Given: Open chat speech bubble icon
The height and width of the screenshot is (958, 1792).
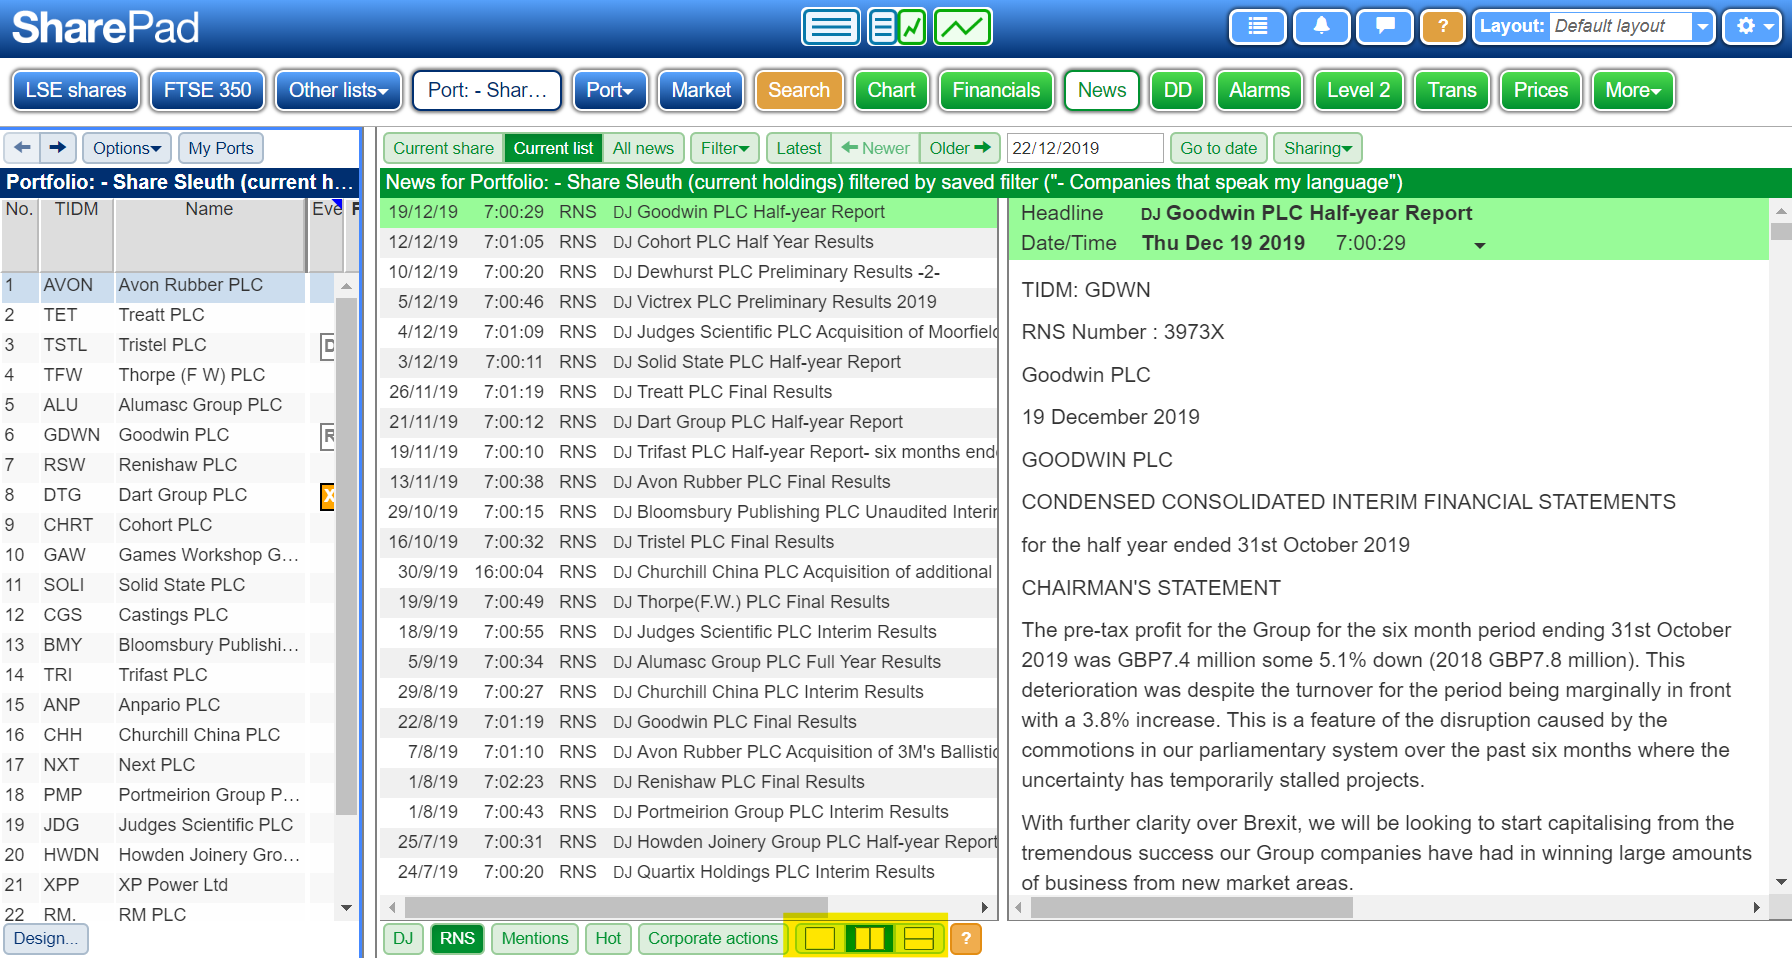Looking at the screenshot, I should (1385, 27).
